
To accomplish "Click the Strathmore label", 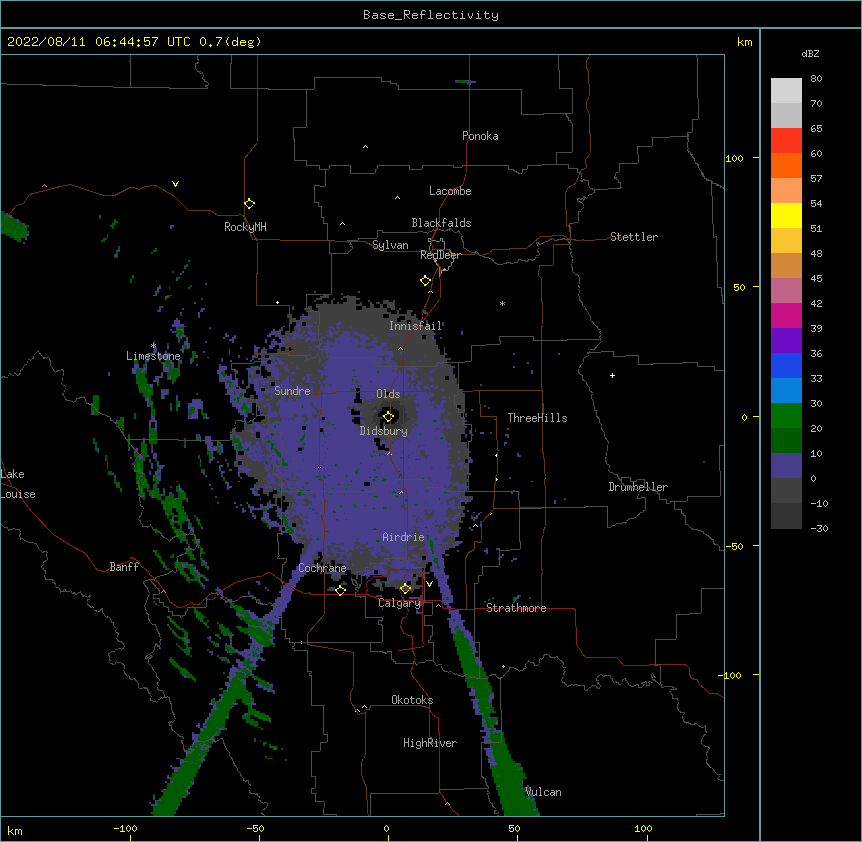I will [516, 608].
